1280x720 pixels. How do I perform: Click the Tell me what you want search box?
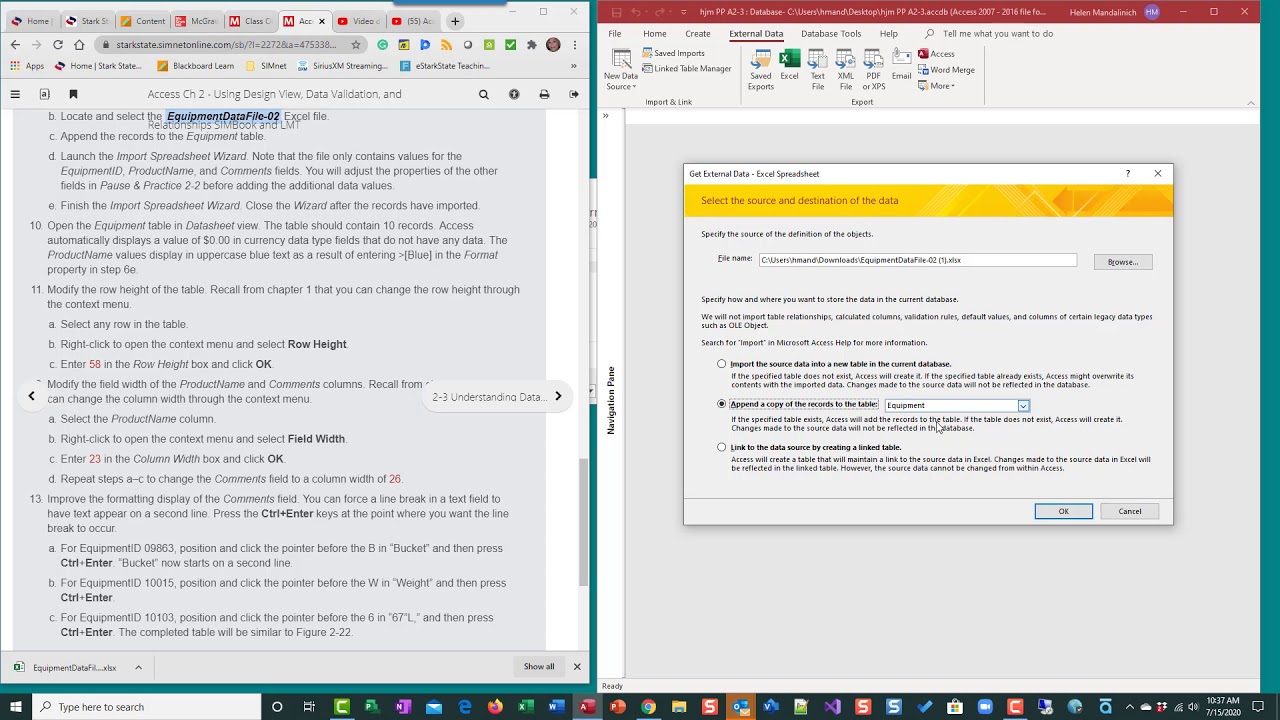pos(998,33)
